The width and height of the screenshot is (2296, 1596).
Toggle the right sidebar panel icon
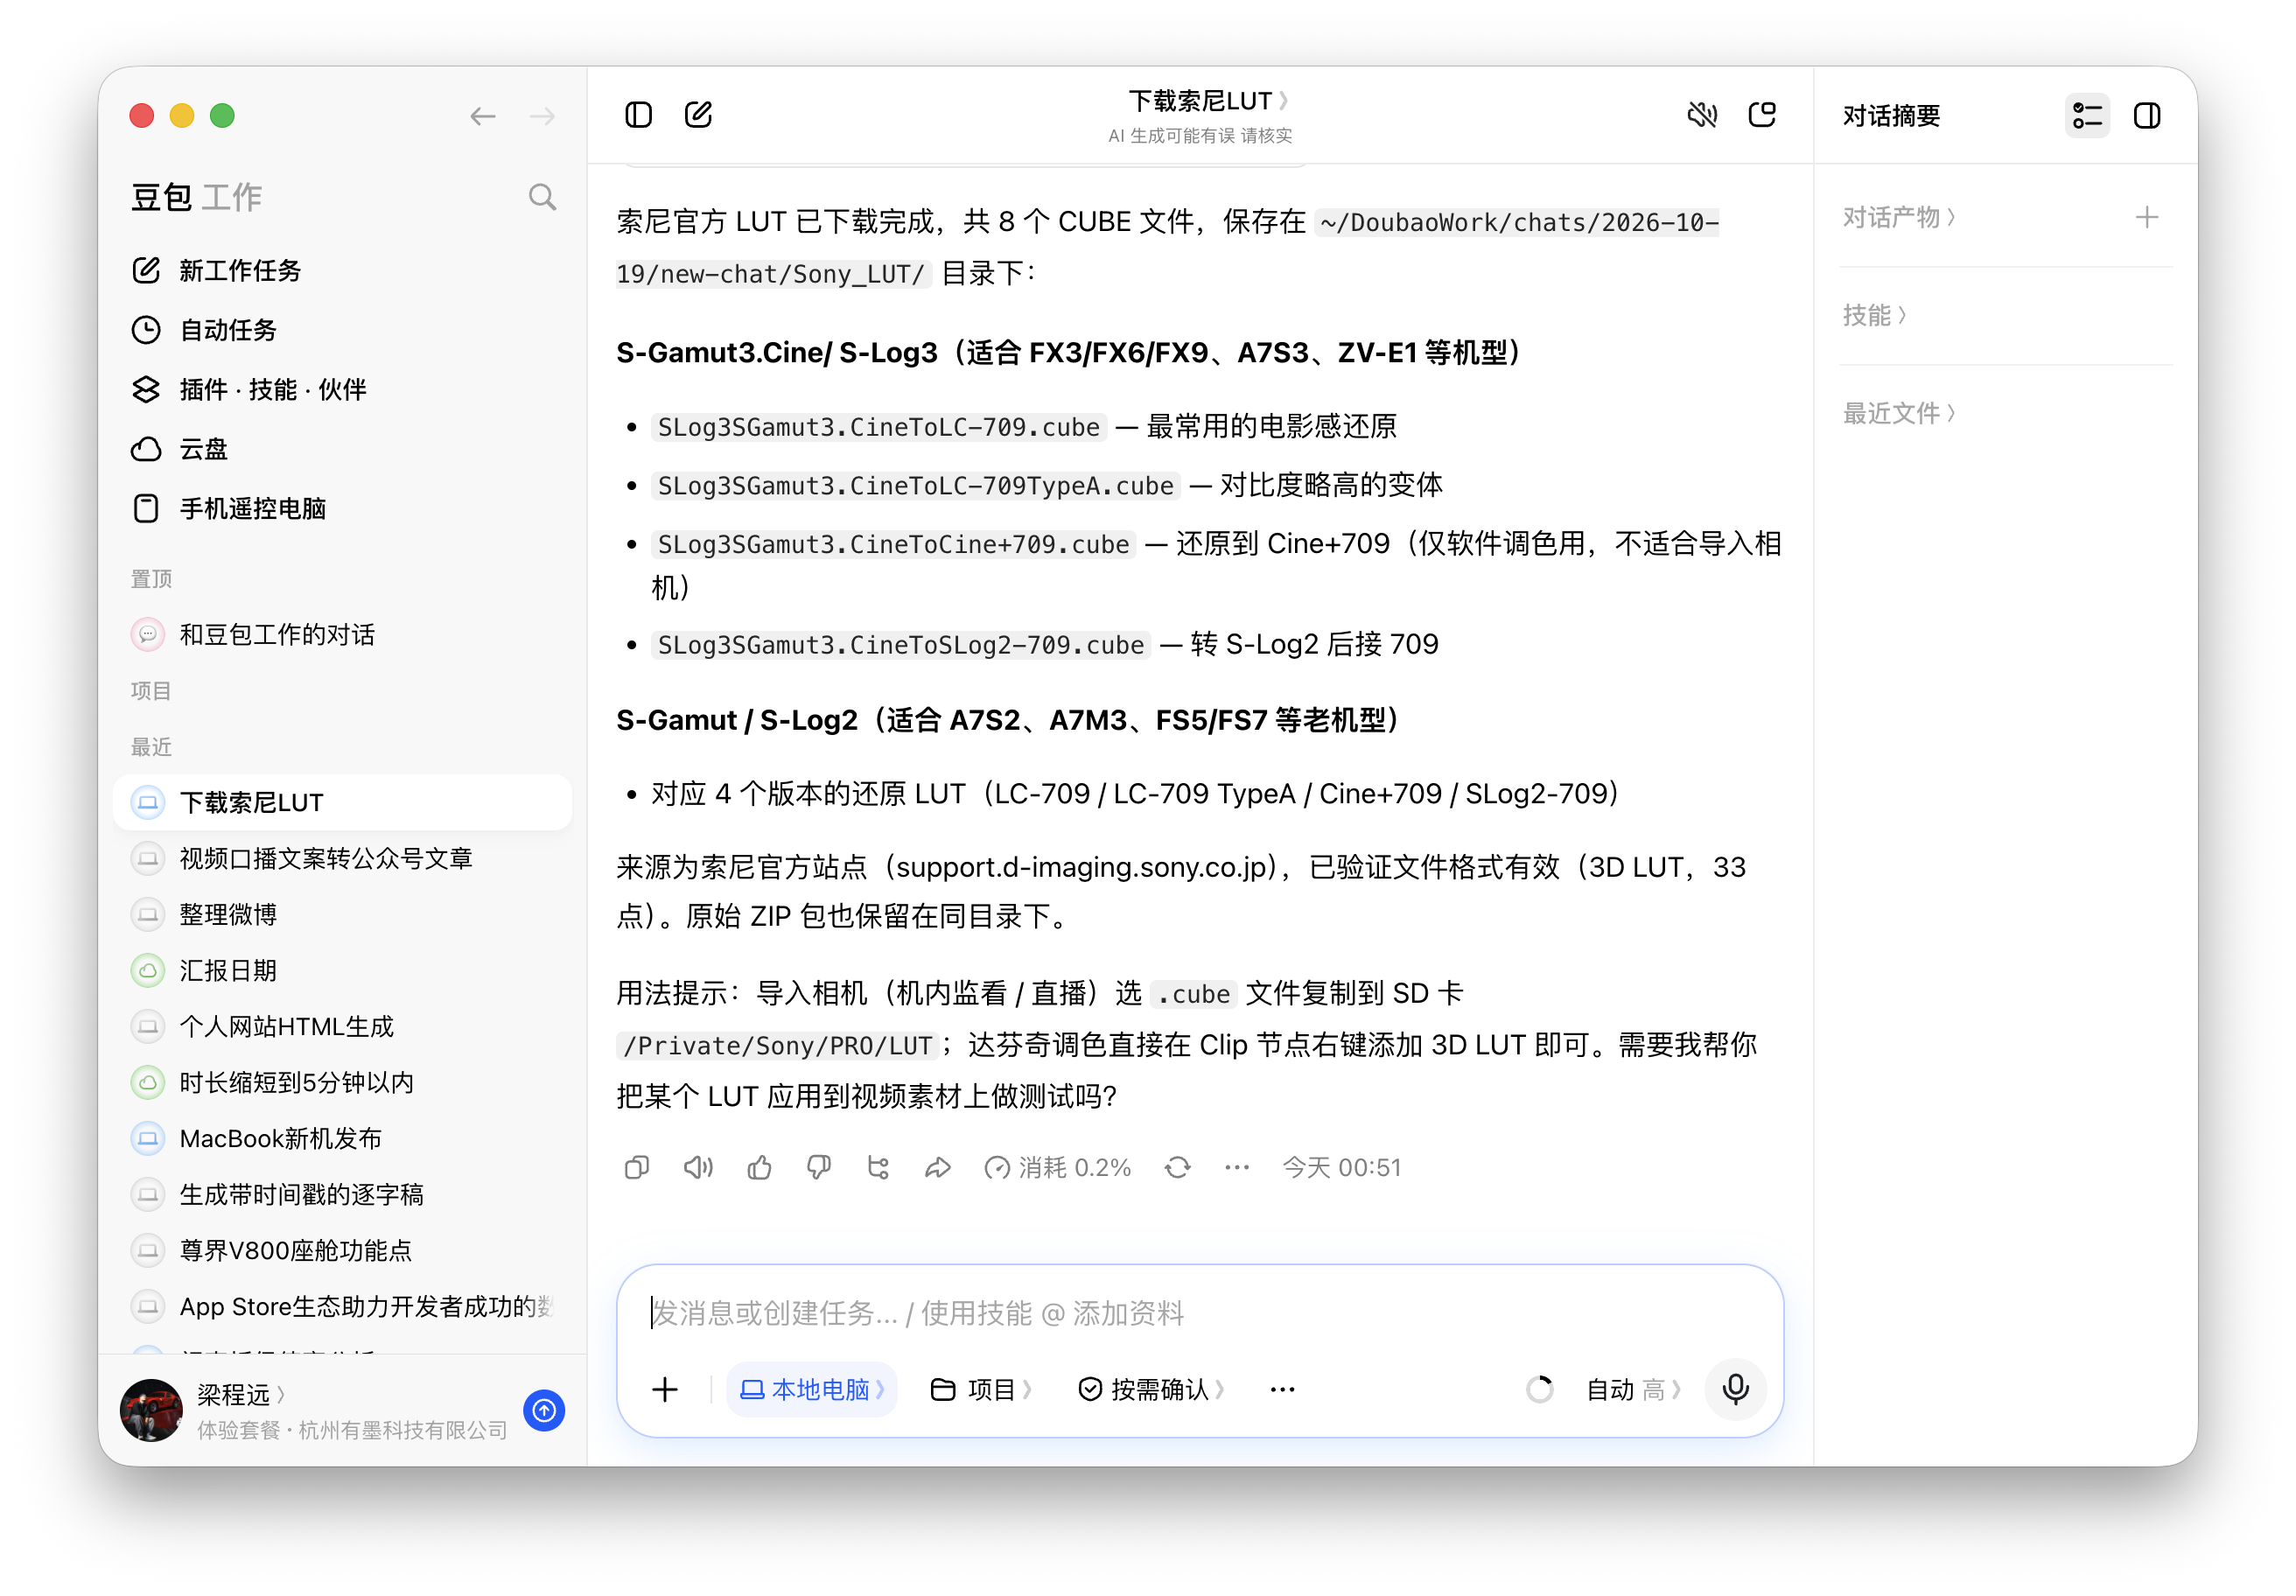[x=2147, y=116]
